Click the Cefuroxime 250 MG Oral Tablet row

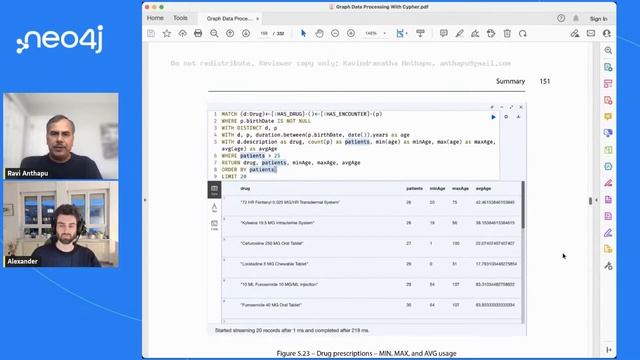[372, 244]
